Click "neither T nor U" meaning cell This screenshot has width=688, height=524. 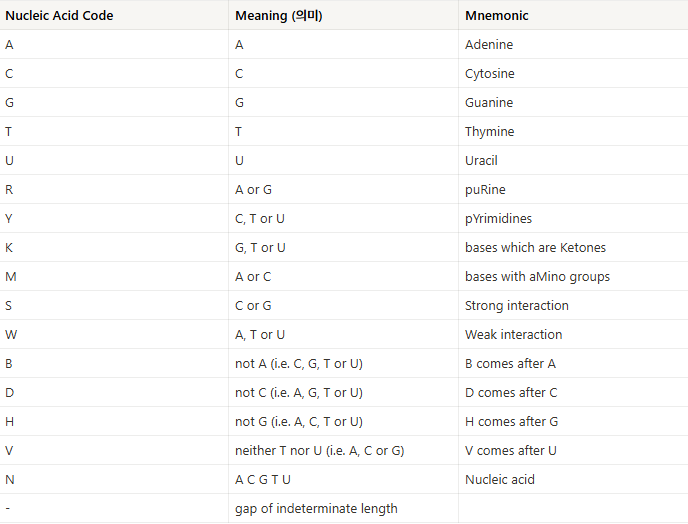(319, 451)
